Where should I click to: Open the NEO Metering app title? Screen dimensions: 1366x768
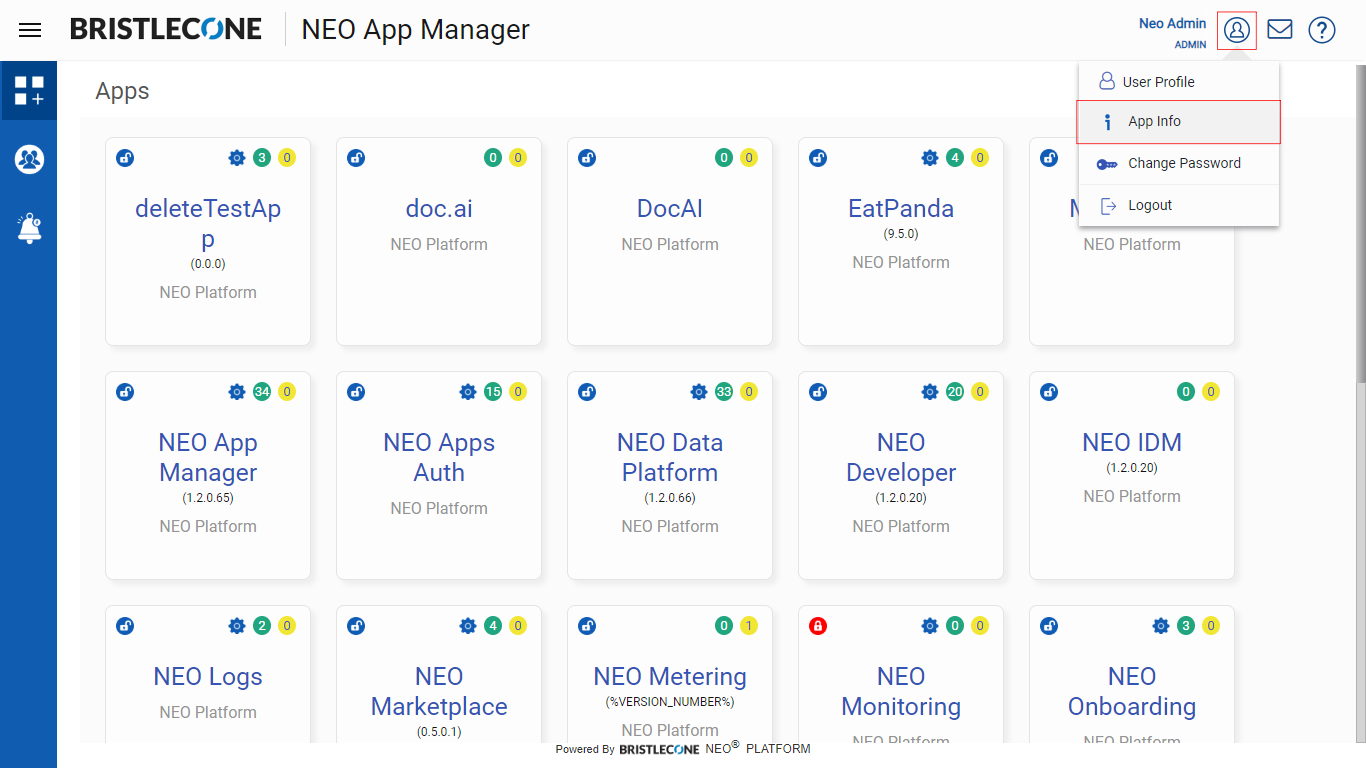coord(670,677)
